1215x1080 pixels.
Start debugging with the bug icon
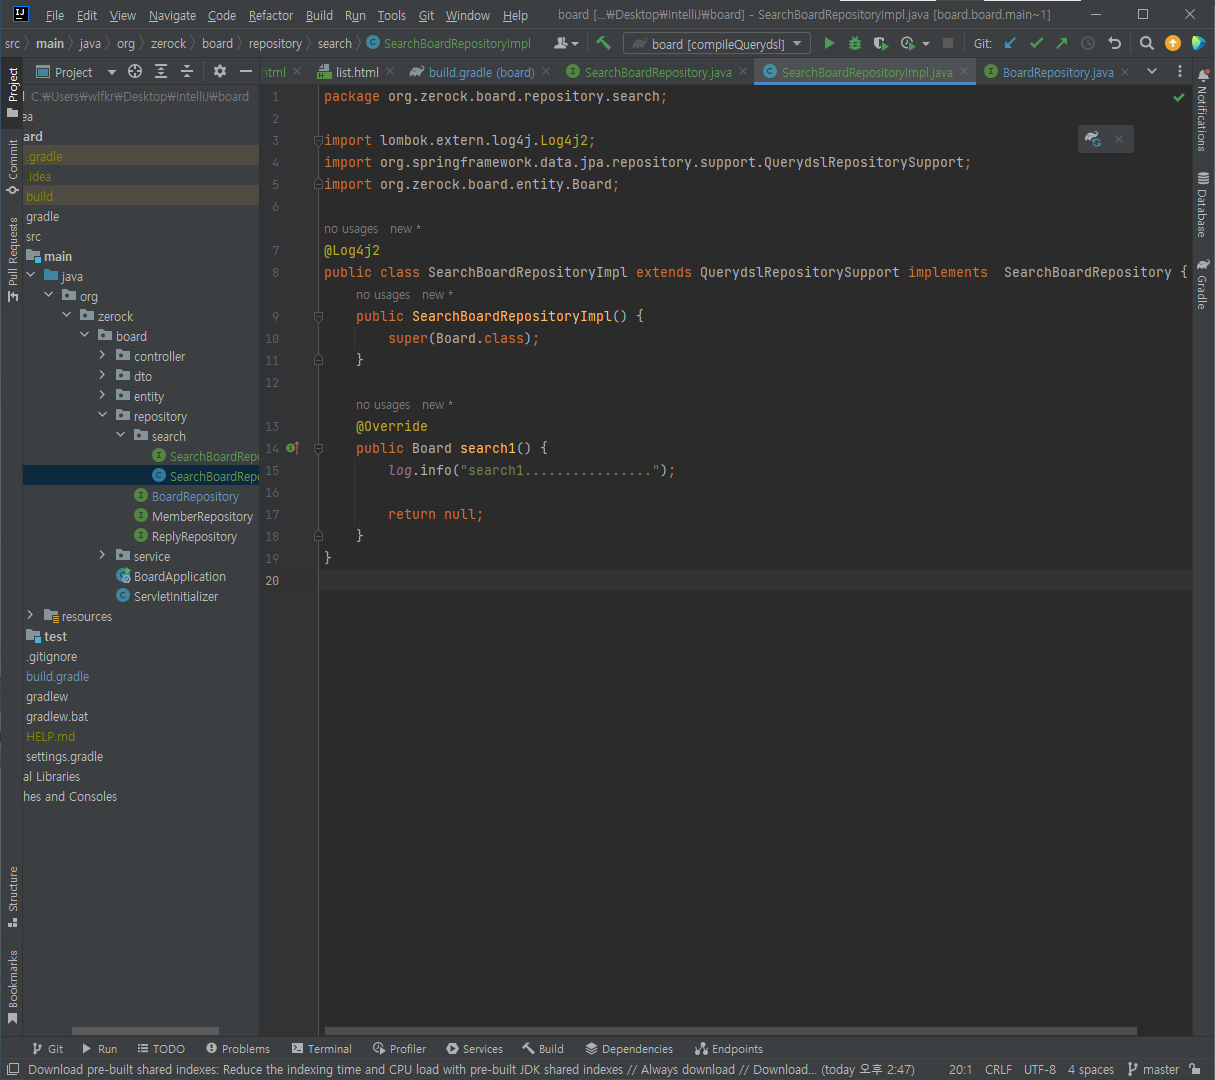click(855, 43)
